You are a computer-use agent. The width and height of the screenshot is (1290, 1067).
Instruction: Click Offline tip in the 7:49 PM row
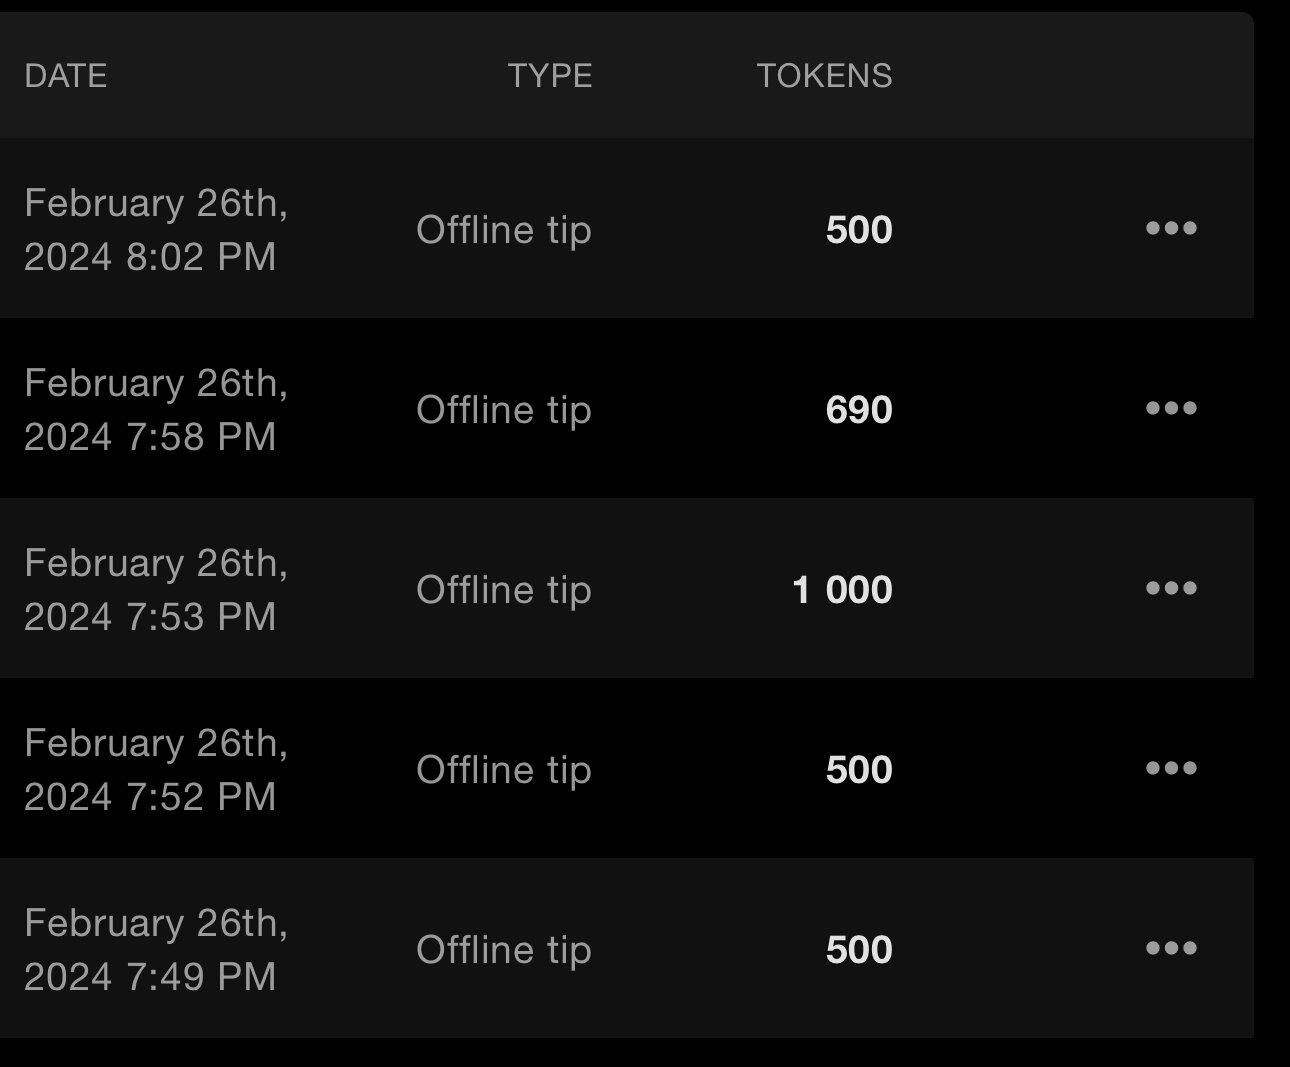coord(504,950)
